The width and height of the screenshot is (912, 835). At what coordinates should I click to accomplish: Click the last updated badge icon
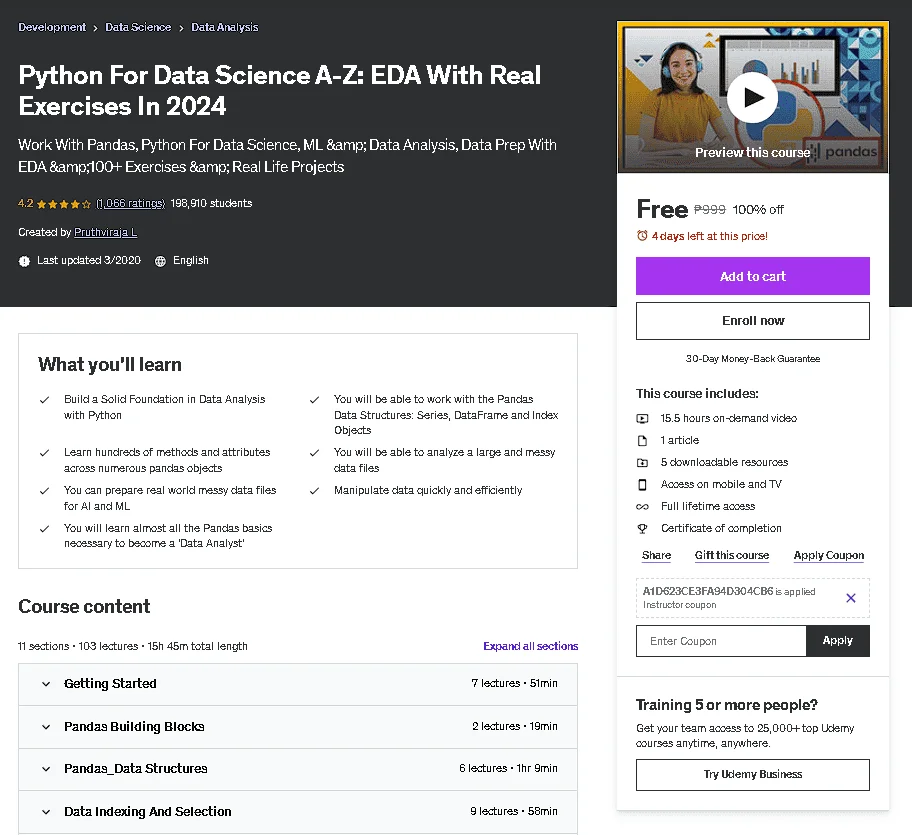coord(24,261)
